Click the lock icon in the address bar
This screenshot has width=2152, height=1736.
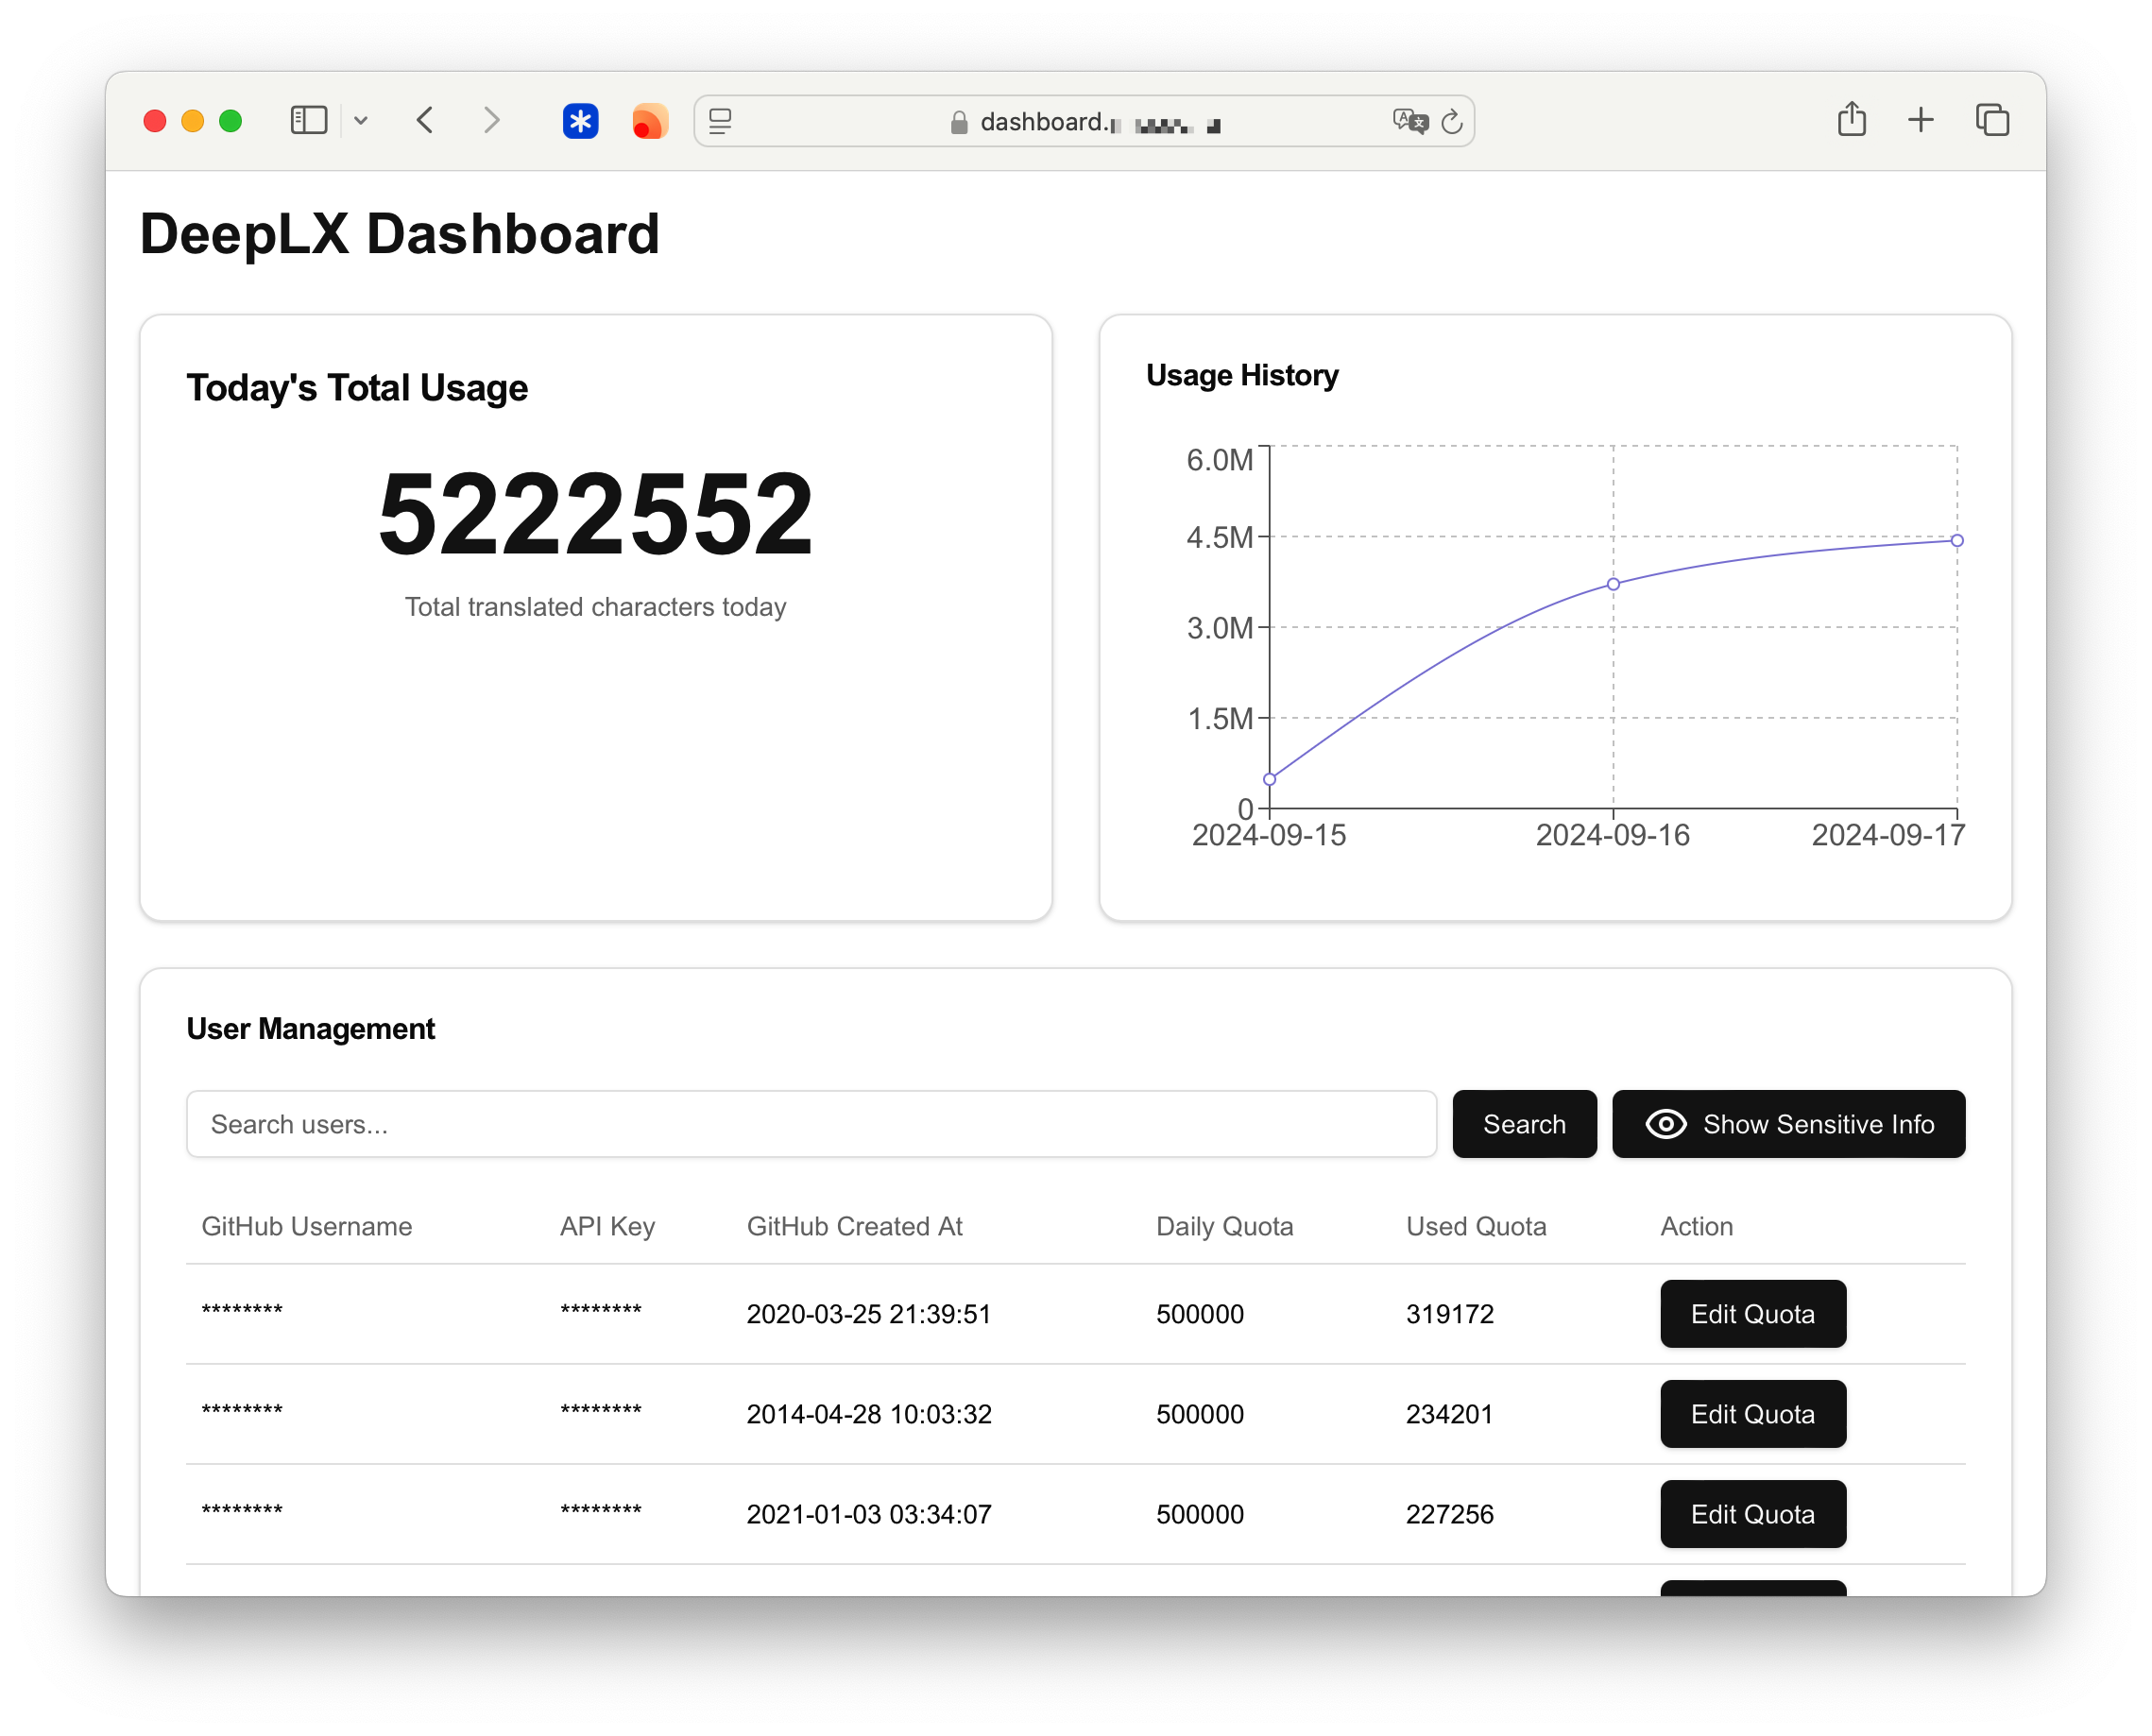(959, 122)
